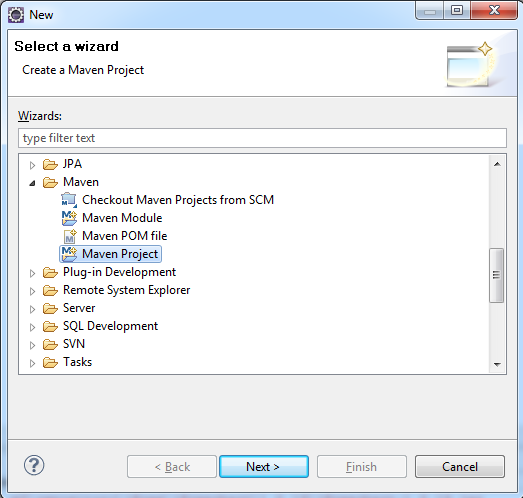Click the Eclipse icon in the title bar

pyautogui.click(x=16, y=15)
